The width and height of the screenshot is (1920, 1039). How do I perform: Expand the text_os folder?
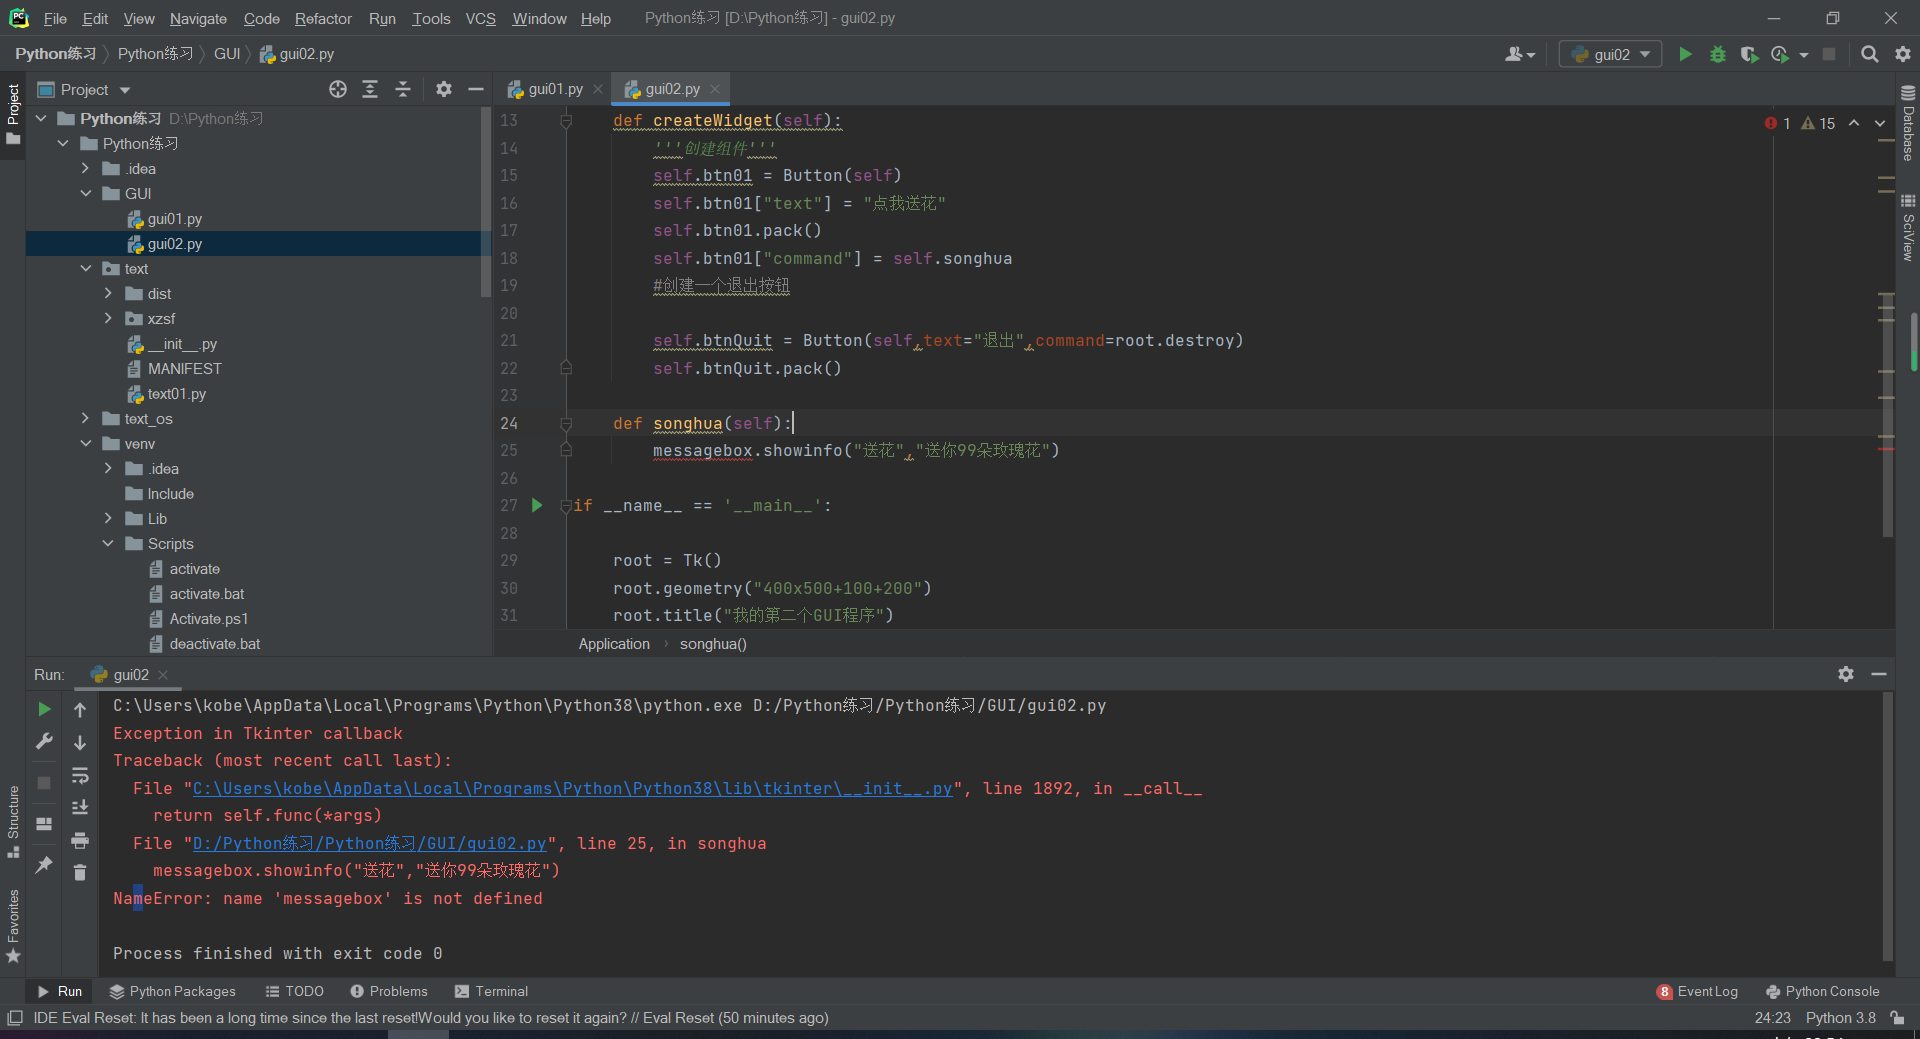[x=86, y=418]
